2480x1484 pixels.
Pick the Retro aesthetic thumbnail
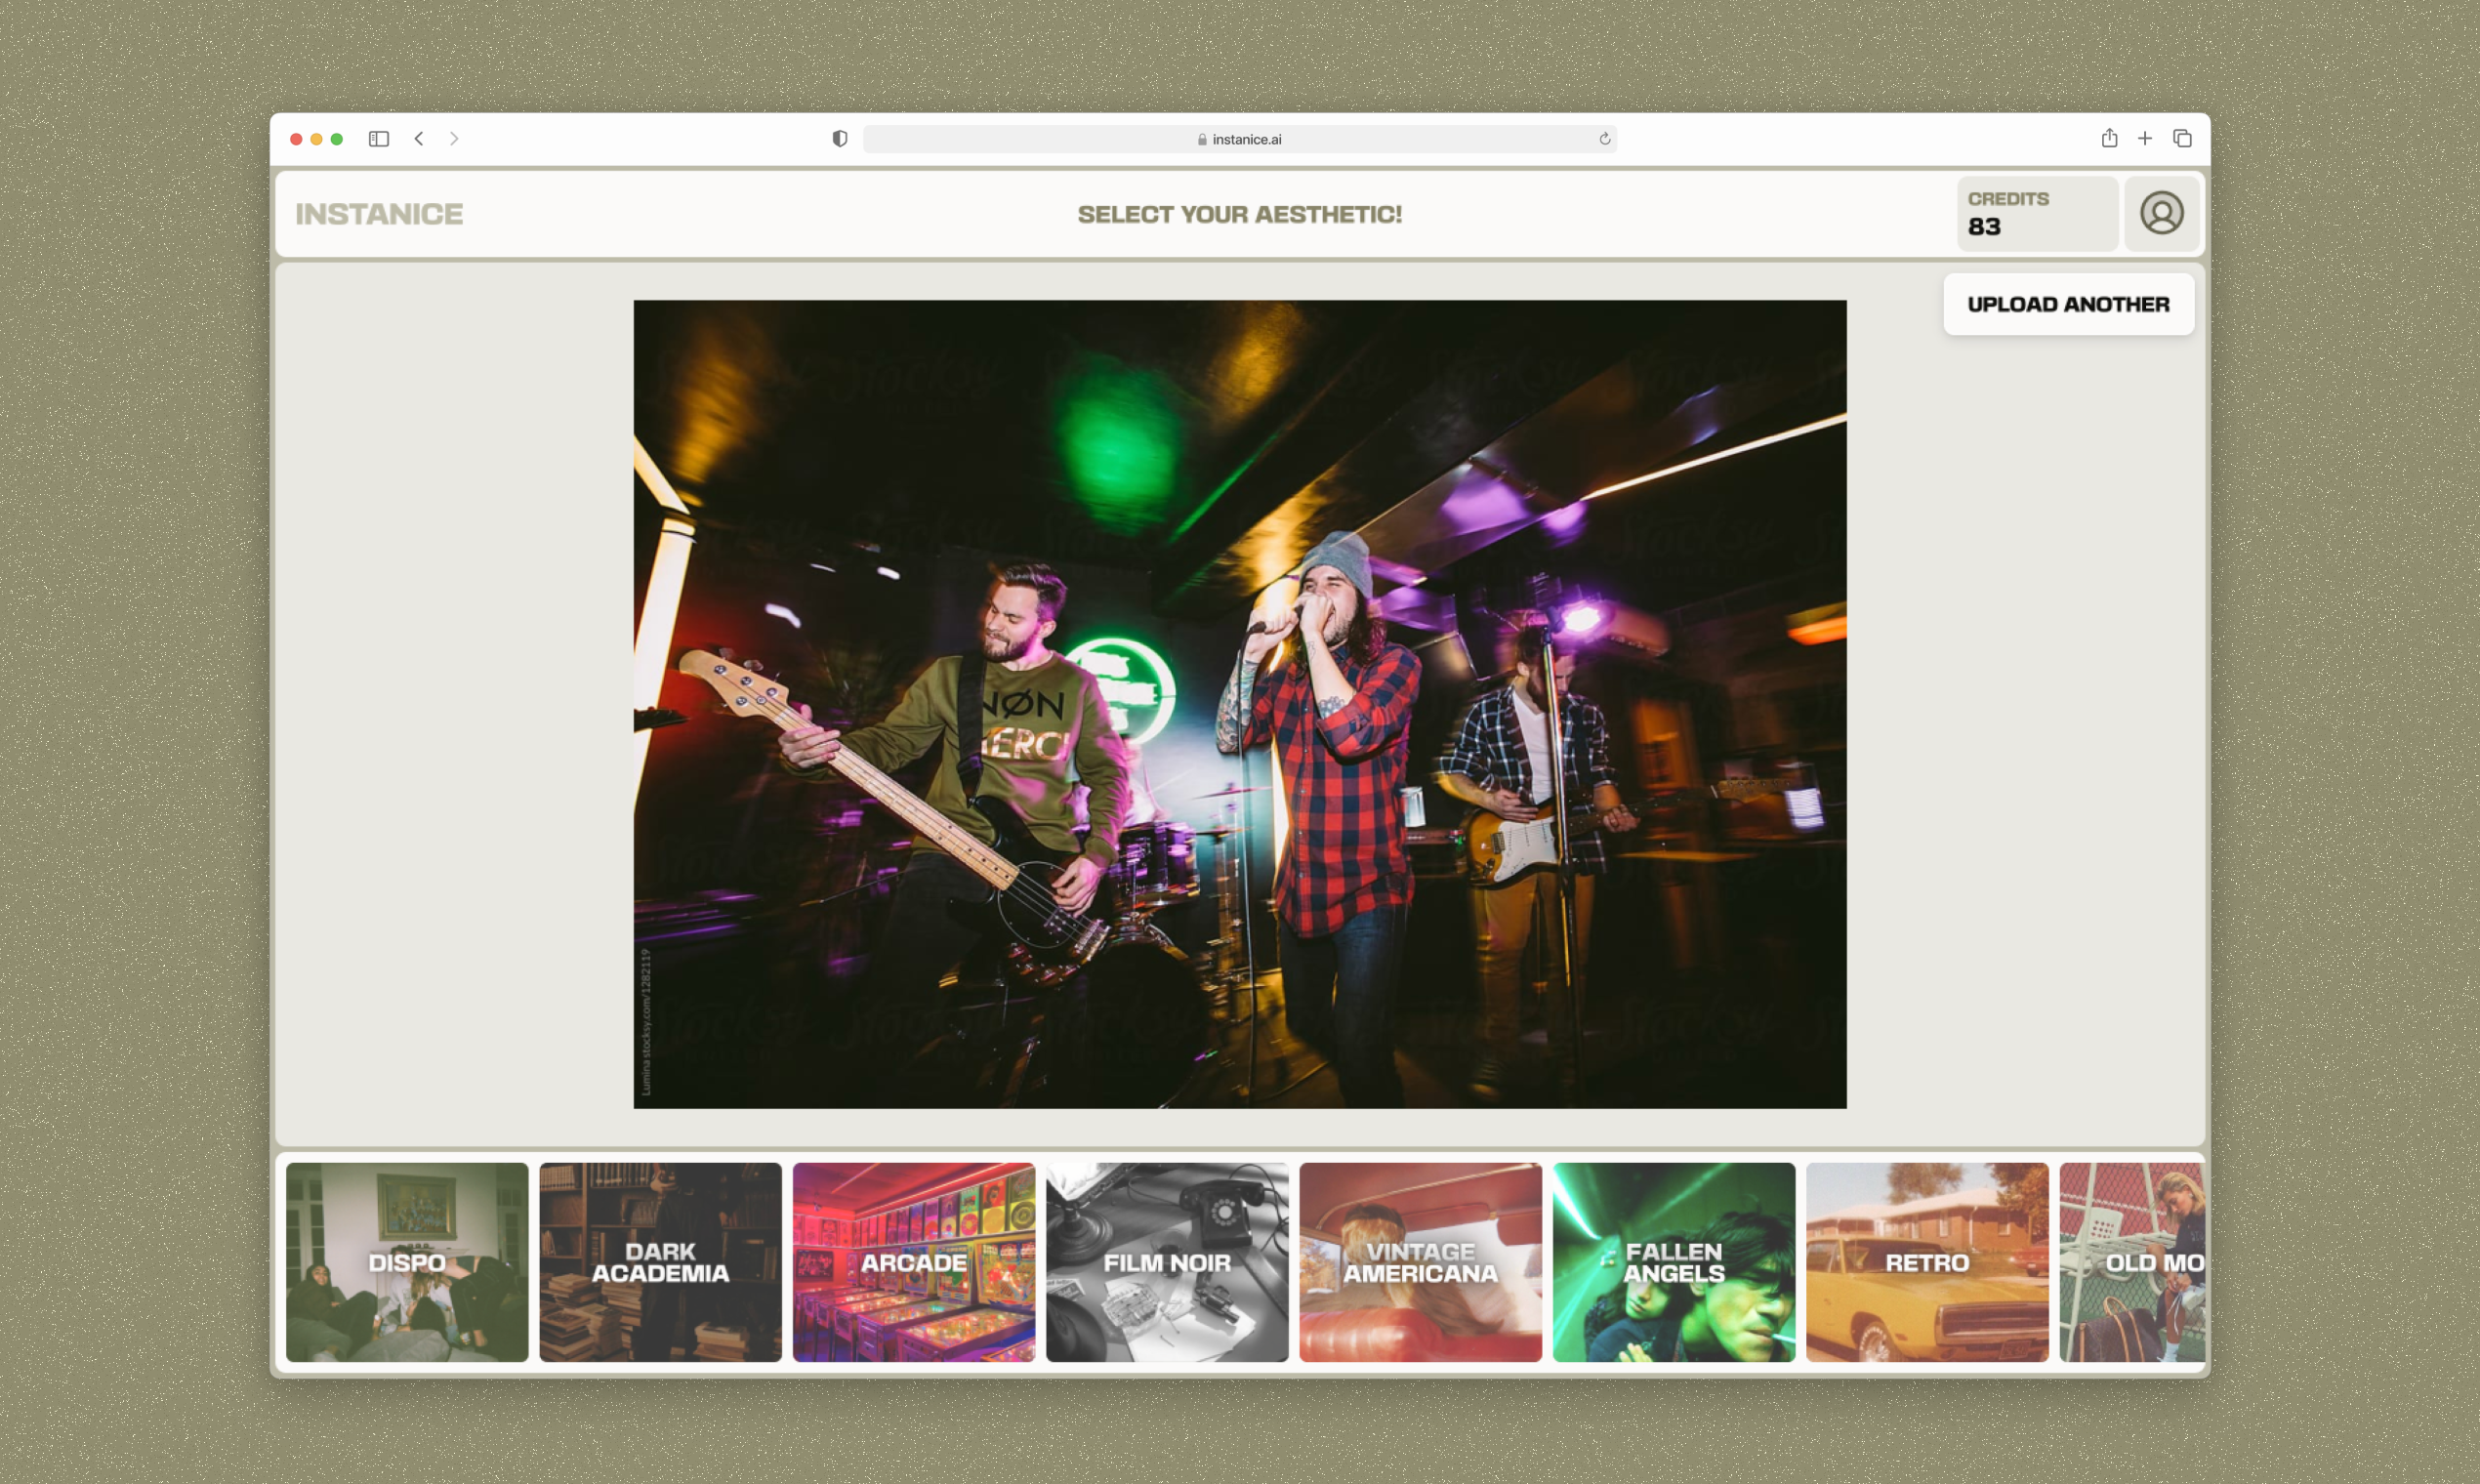click(x=1927, y=1261)
